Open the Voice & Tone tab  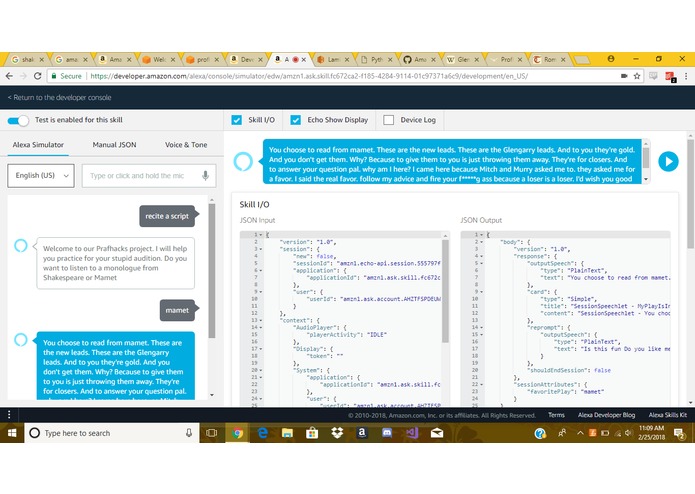(x=186, y=145)
